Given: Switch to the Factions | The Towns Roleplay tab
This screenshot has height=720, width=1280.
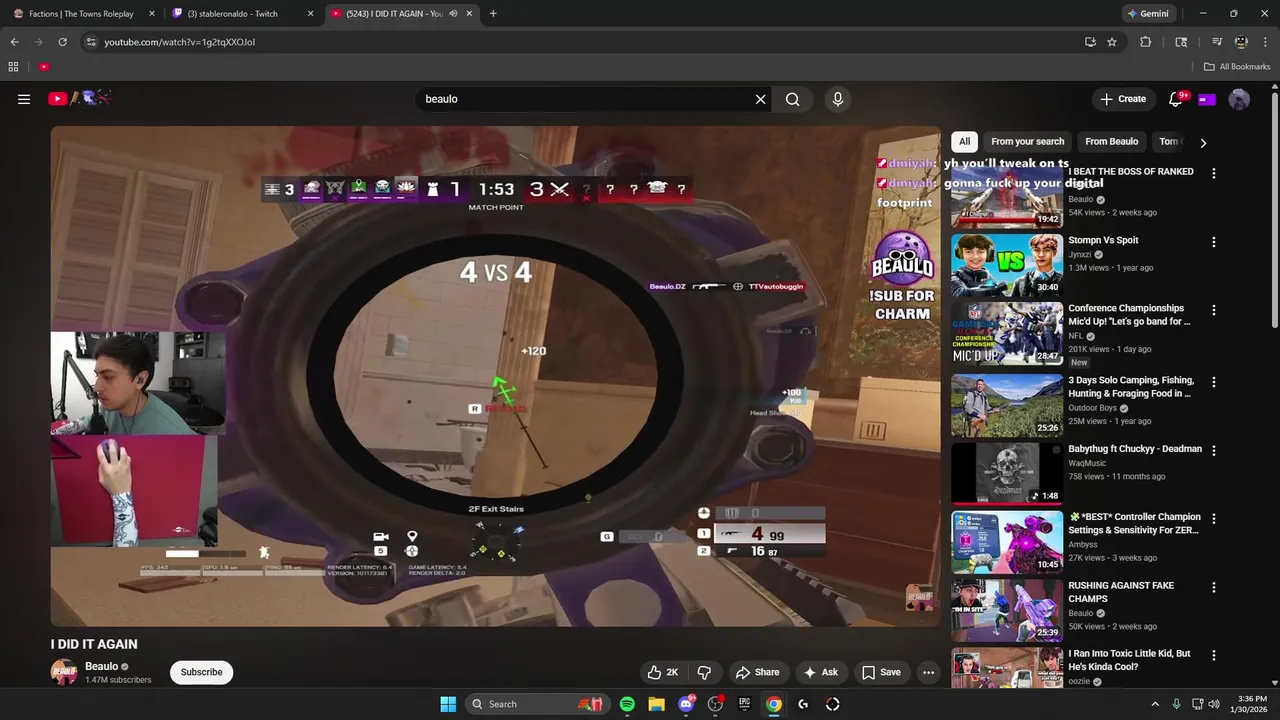Looking at the screenshot, I should click(84, 14).
